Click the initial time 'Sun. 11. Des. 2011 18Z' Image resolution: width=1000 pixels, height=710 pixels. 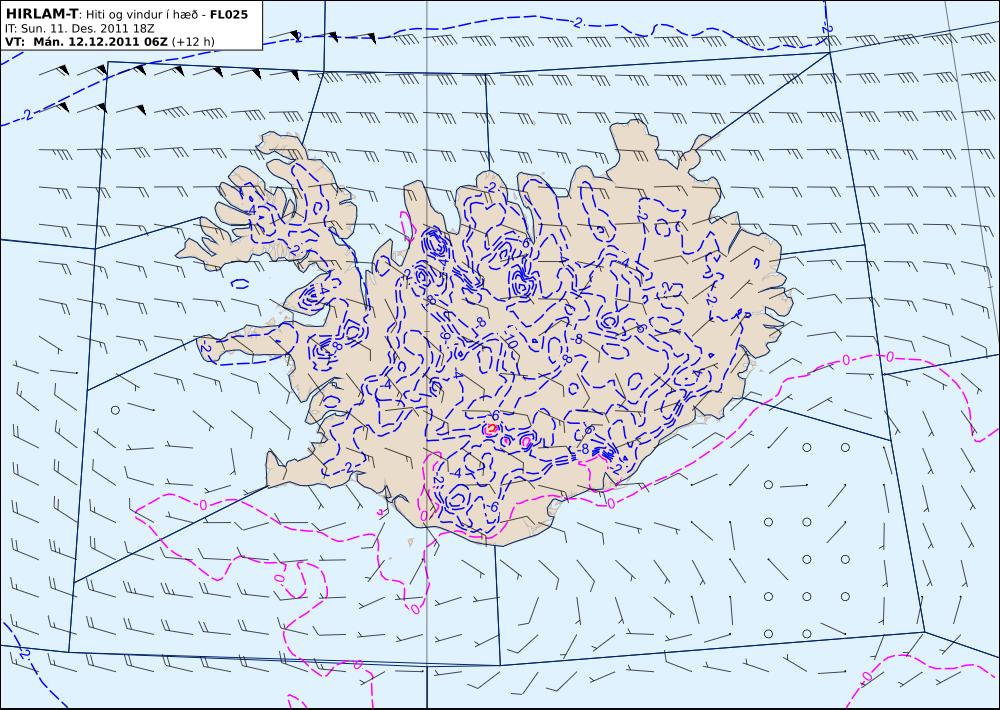(87, 29)
